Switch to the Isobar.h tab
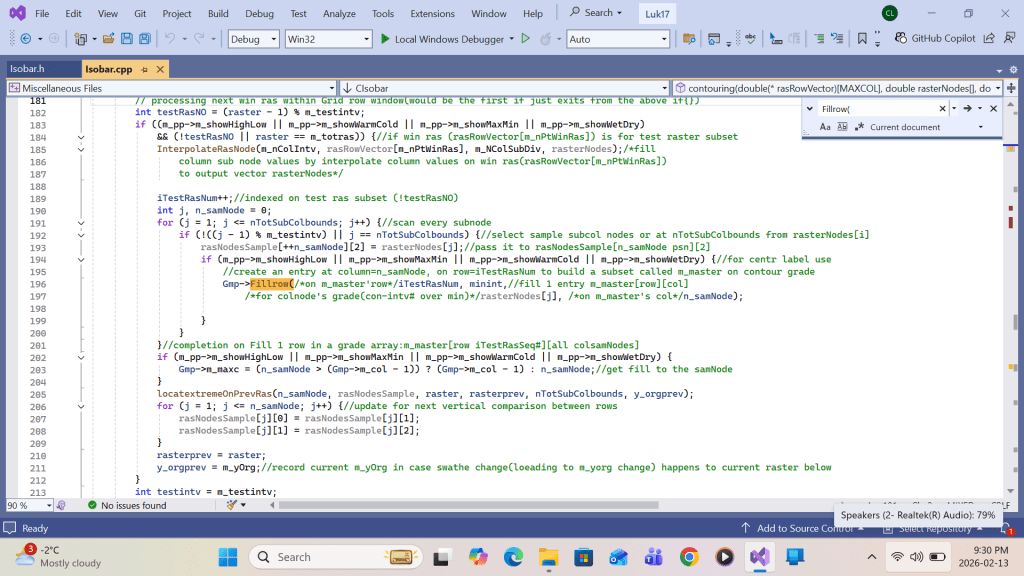This screenshot has width=1024, height=576. coord(28,69)
